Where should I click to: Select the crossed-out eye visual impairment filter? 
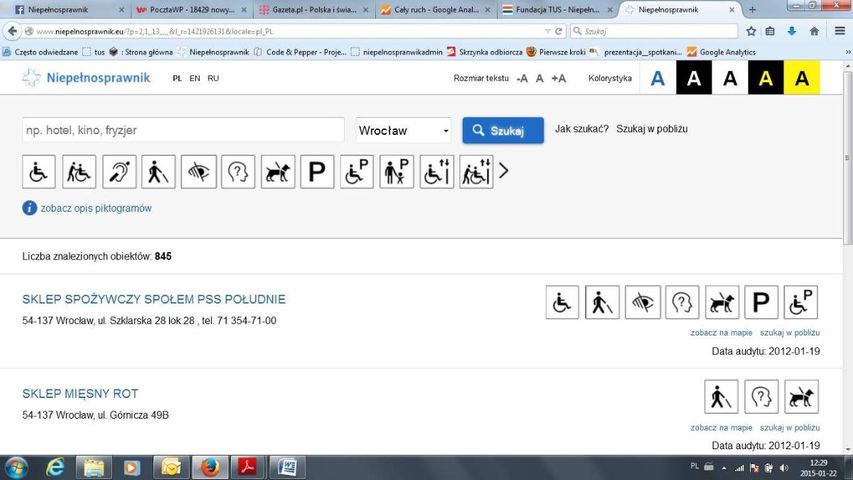click(198, 172)
